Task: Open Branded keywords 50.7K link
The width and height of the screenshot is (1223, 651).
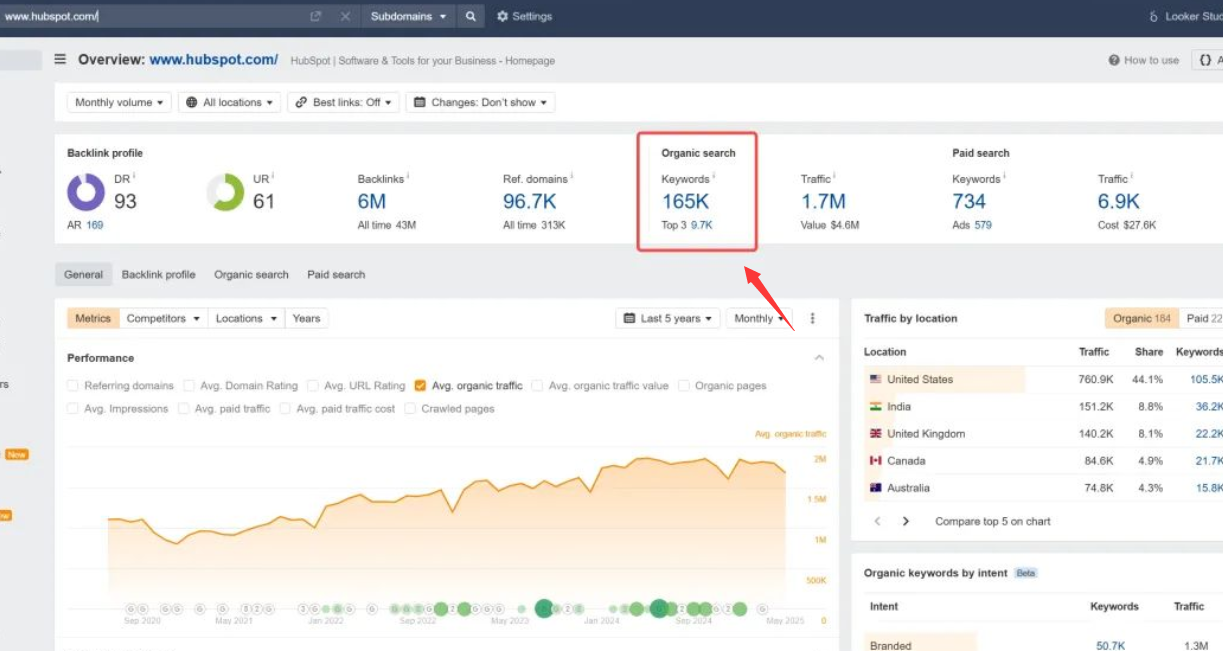Action: [1110, 646]
